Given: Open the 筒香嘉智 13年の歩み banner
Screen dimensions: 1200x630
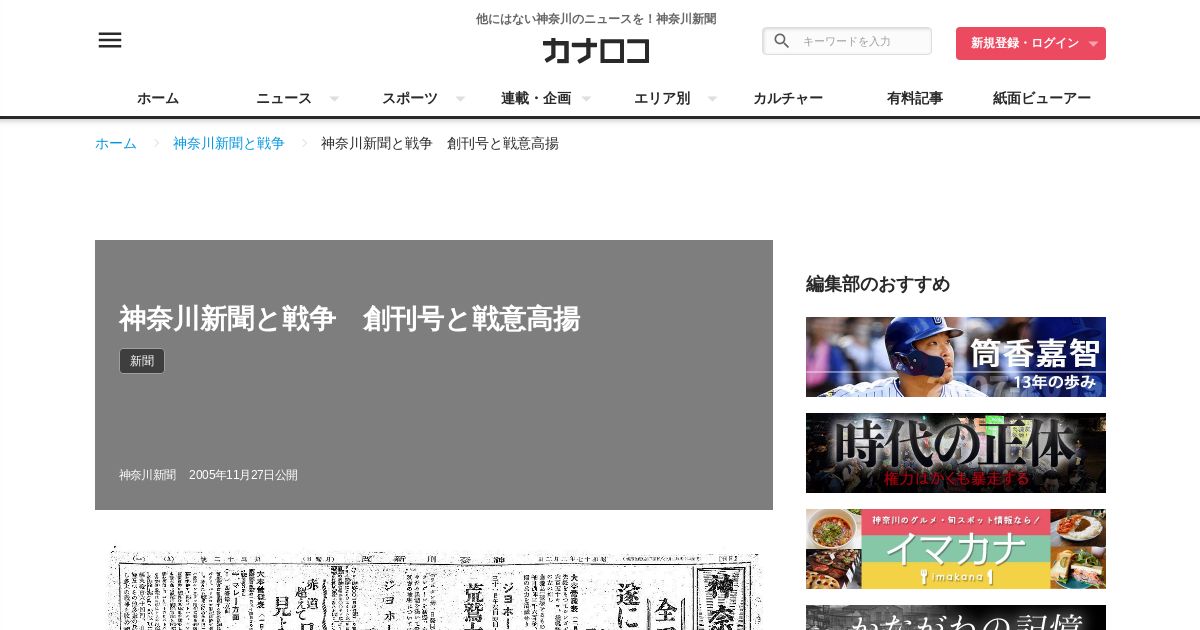Looking at the screenshot, I should tap(956, 357).
